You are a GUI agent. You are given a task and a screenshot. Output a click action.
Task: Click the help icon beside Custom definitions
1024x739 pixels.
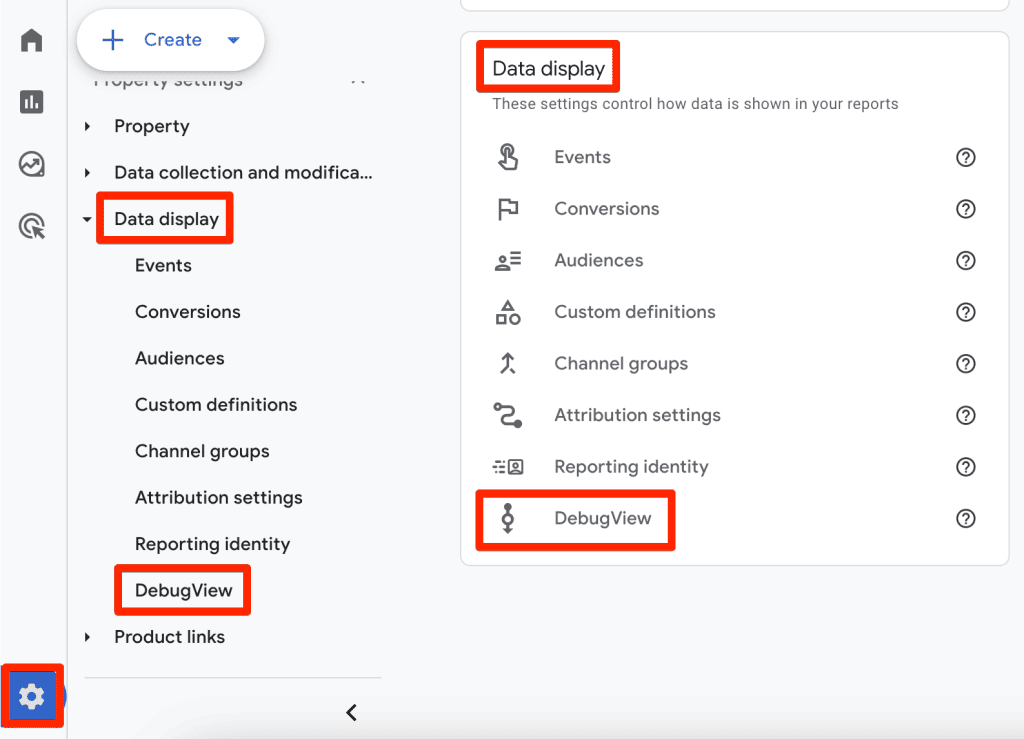pos(965,312)
